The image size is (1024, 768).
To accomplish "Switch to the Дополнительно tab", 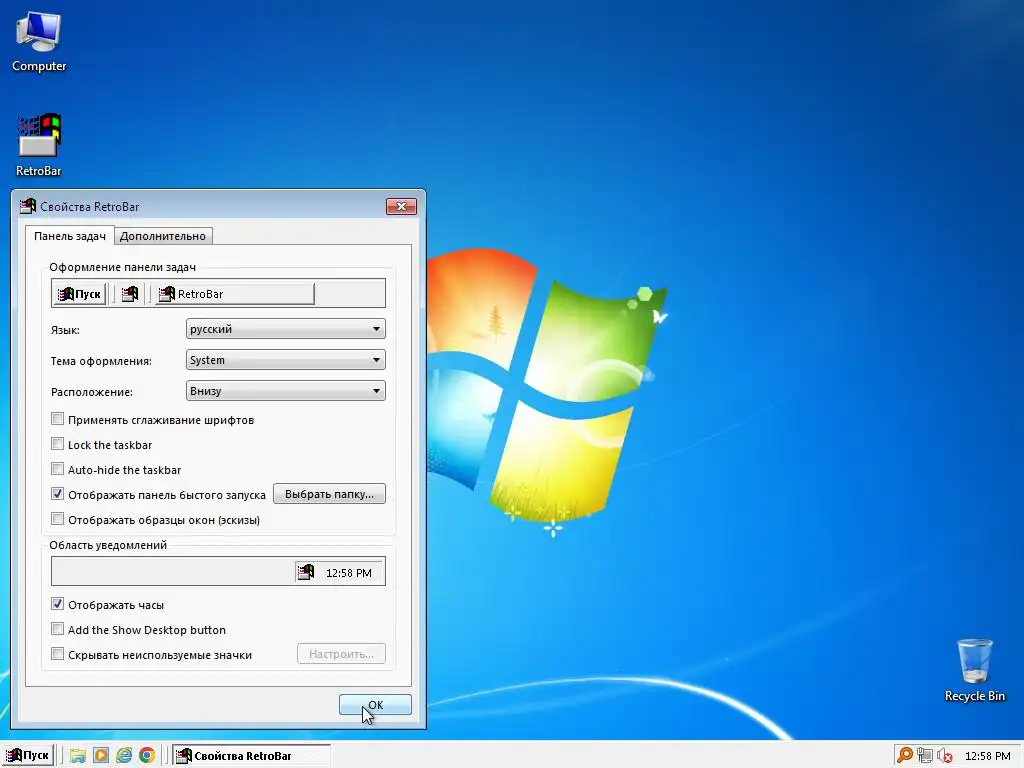I will click(x=163, y=236).
